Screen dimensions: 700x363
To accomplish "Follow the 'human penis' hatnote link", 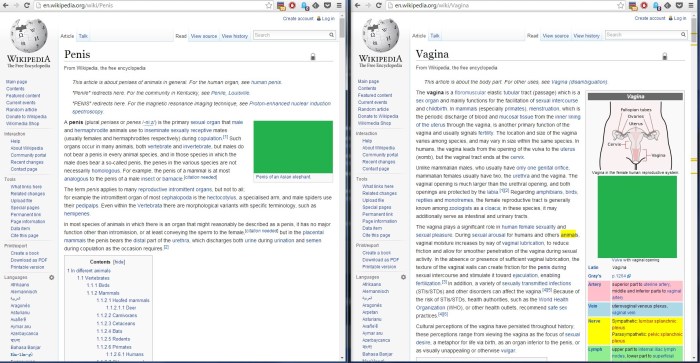I will tap(266, 82).
